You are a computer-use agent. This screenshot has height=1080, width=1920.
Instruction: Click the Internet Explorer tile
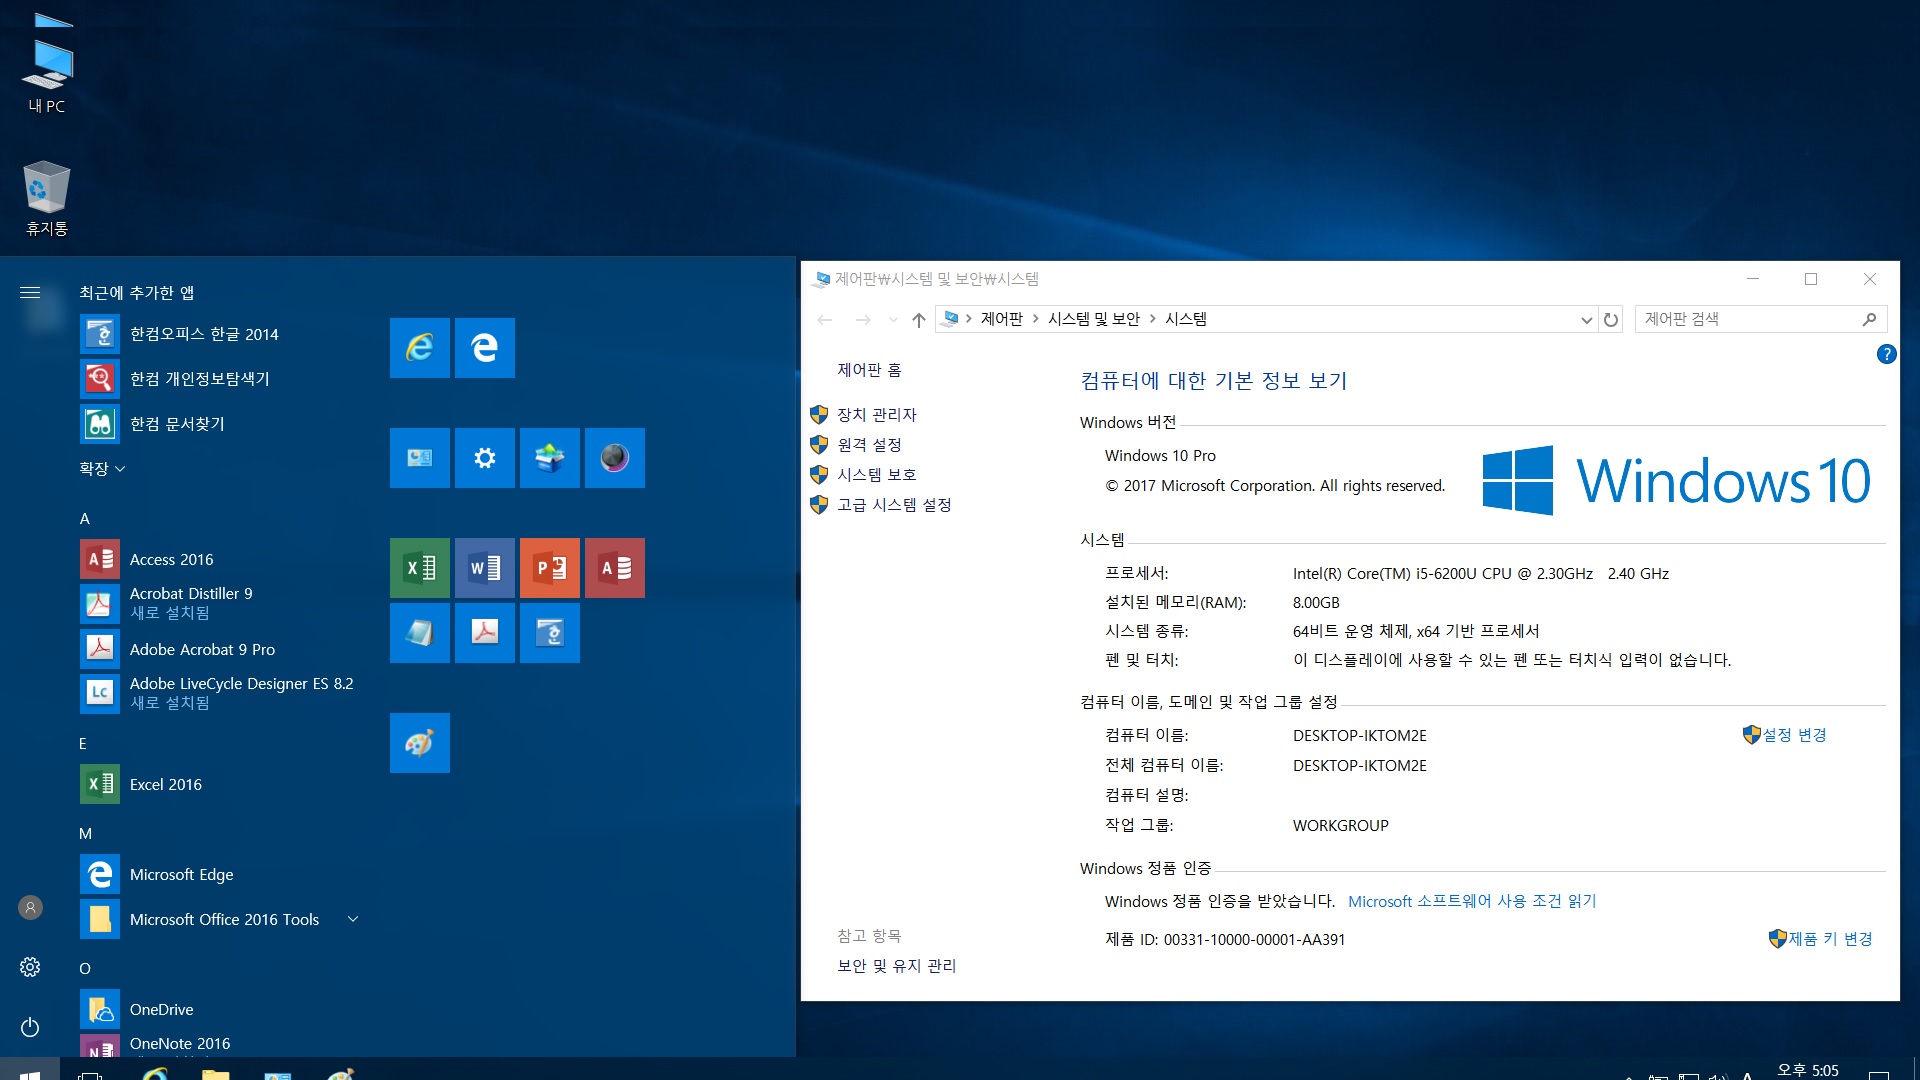(420, 348)
